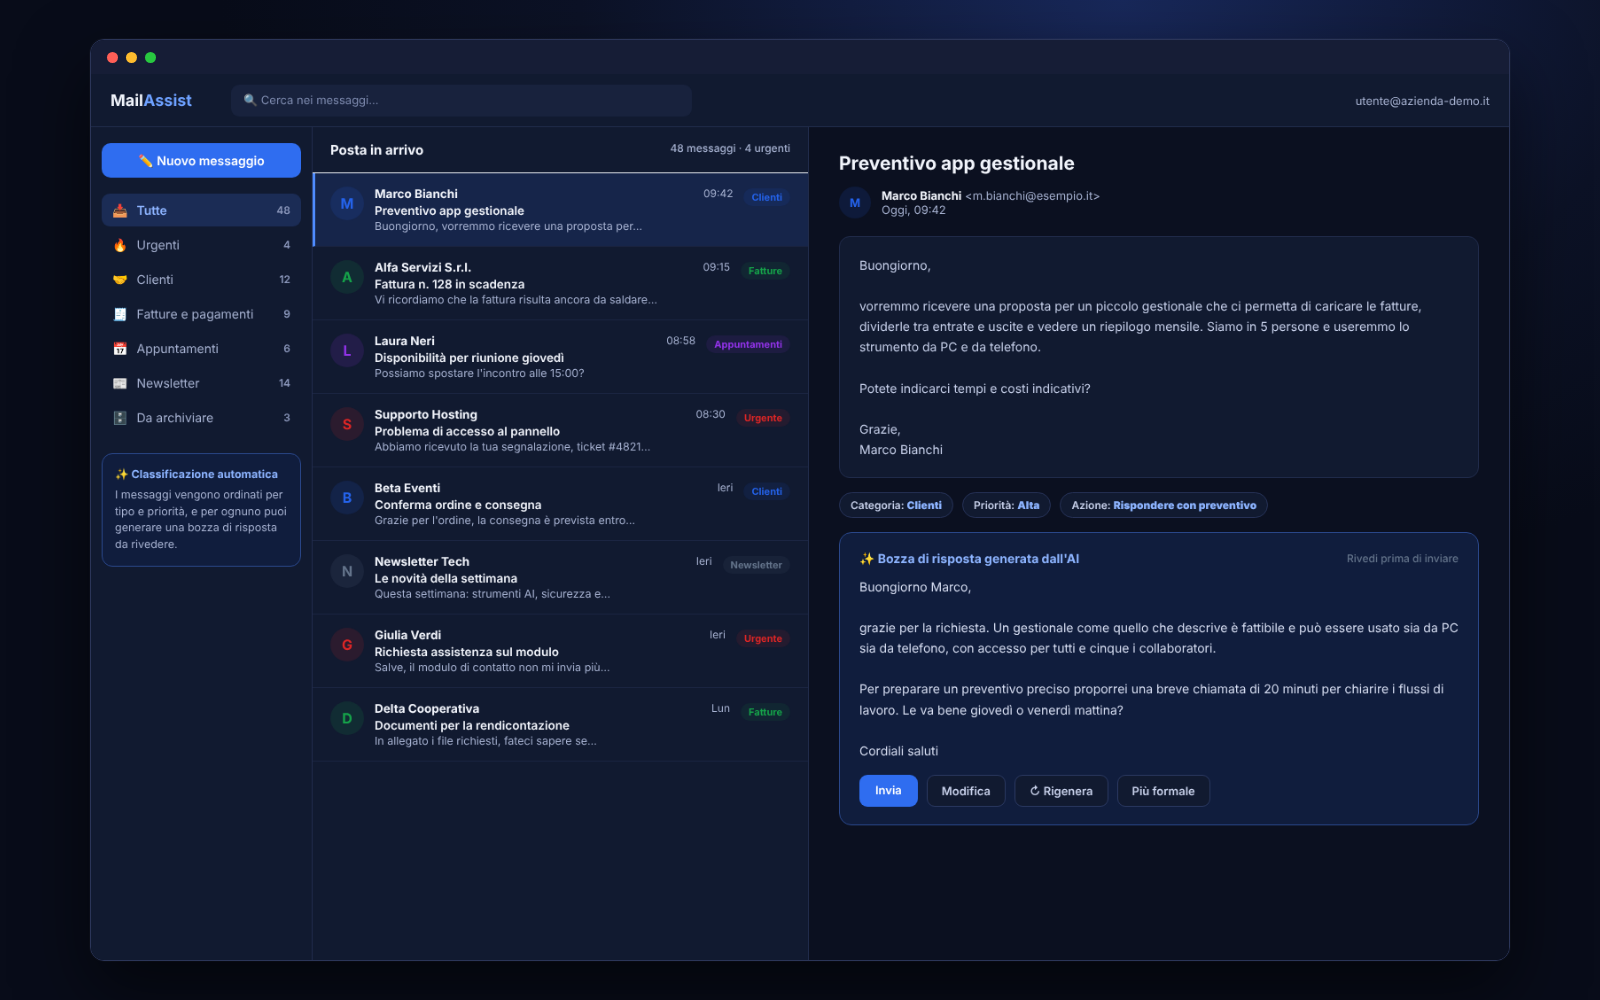Click the M avatar of Marco Bianchi in list
This screenshot has height=1000, width=1600.
pos(347,204)
